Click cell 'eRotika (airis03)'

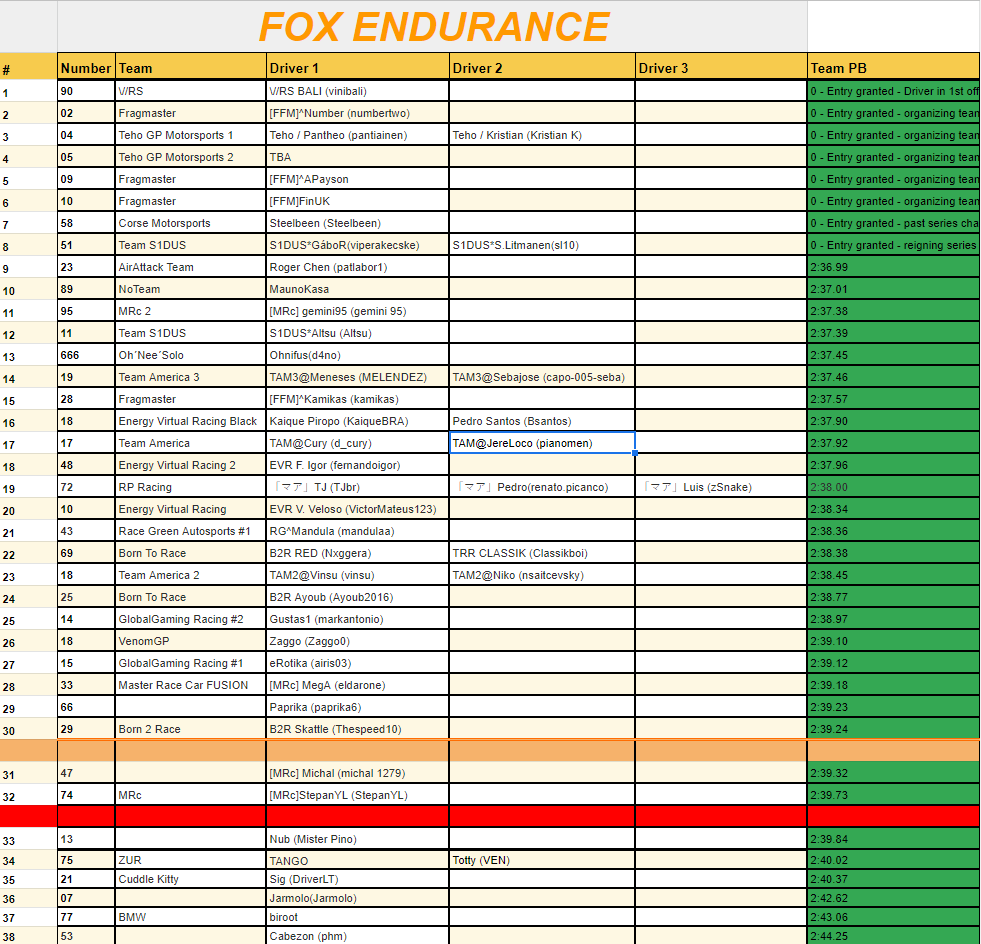[x=357, y=663]
